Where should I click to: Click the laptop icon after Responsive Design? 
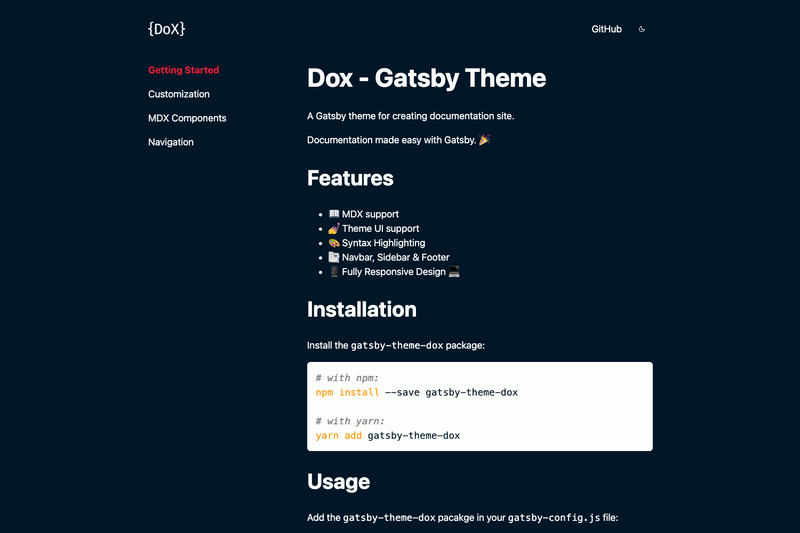coord(454,271)
